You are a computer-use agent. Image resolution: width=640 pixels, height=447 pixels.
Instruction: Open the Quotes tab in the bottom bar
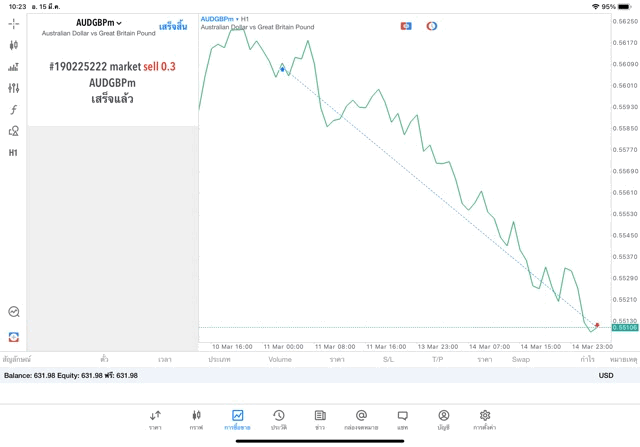point(155,419)
